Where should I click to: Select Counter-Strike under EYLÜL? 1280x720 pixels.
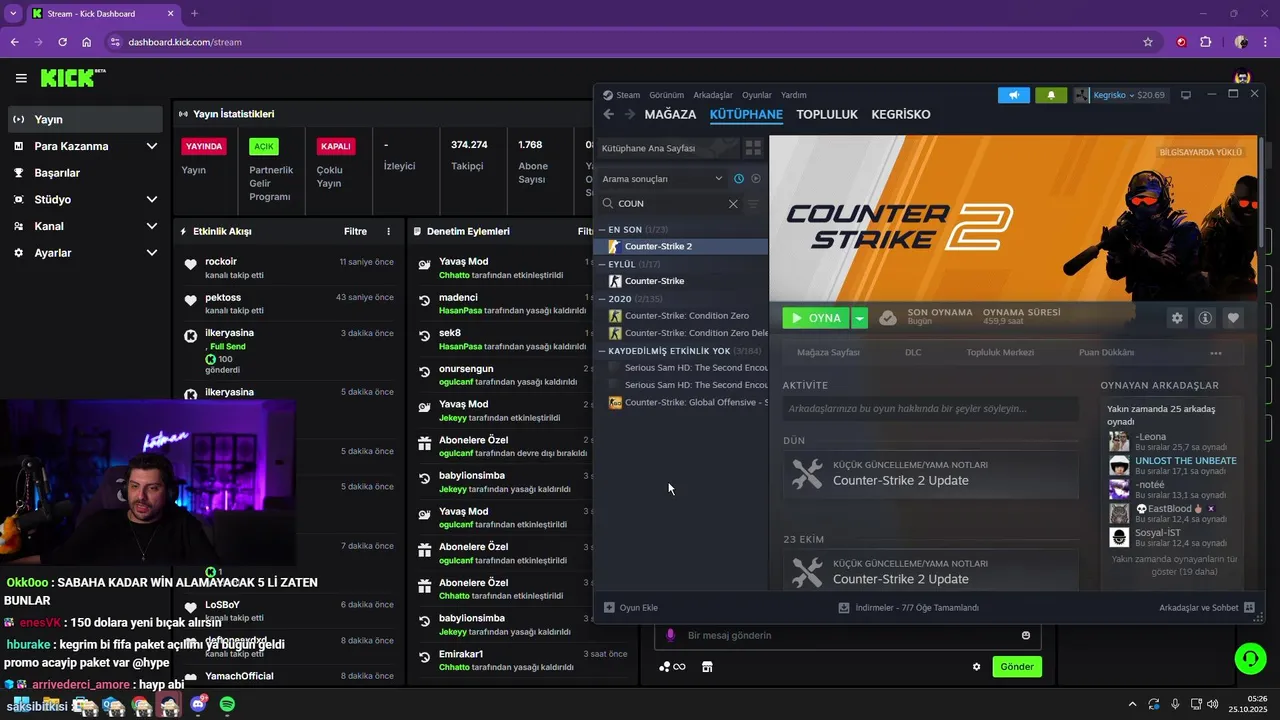pos(681,281)
